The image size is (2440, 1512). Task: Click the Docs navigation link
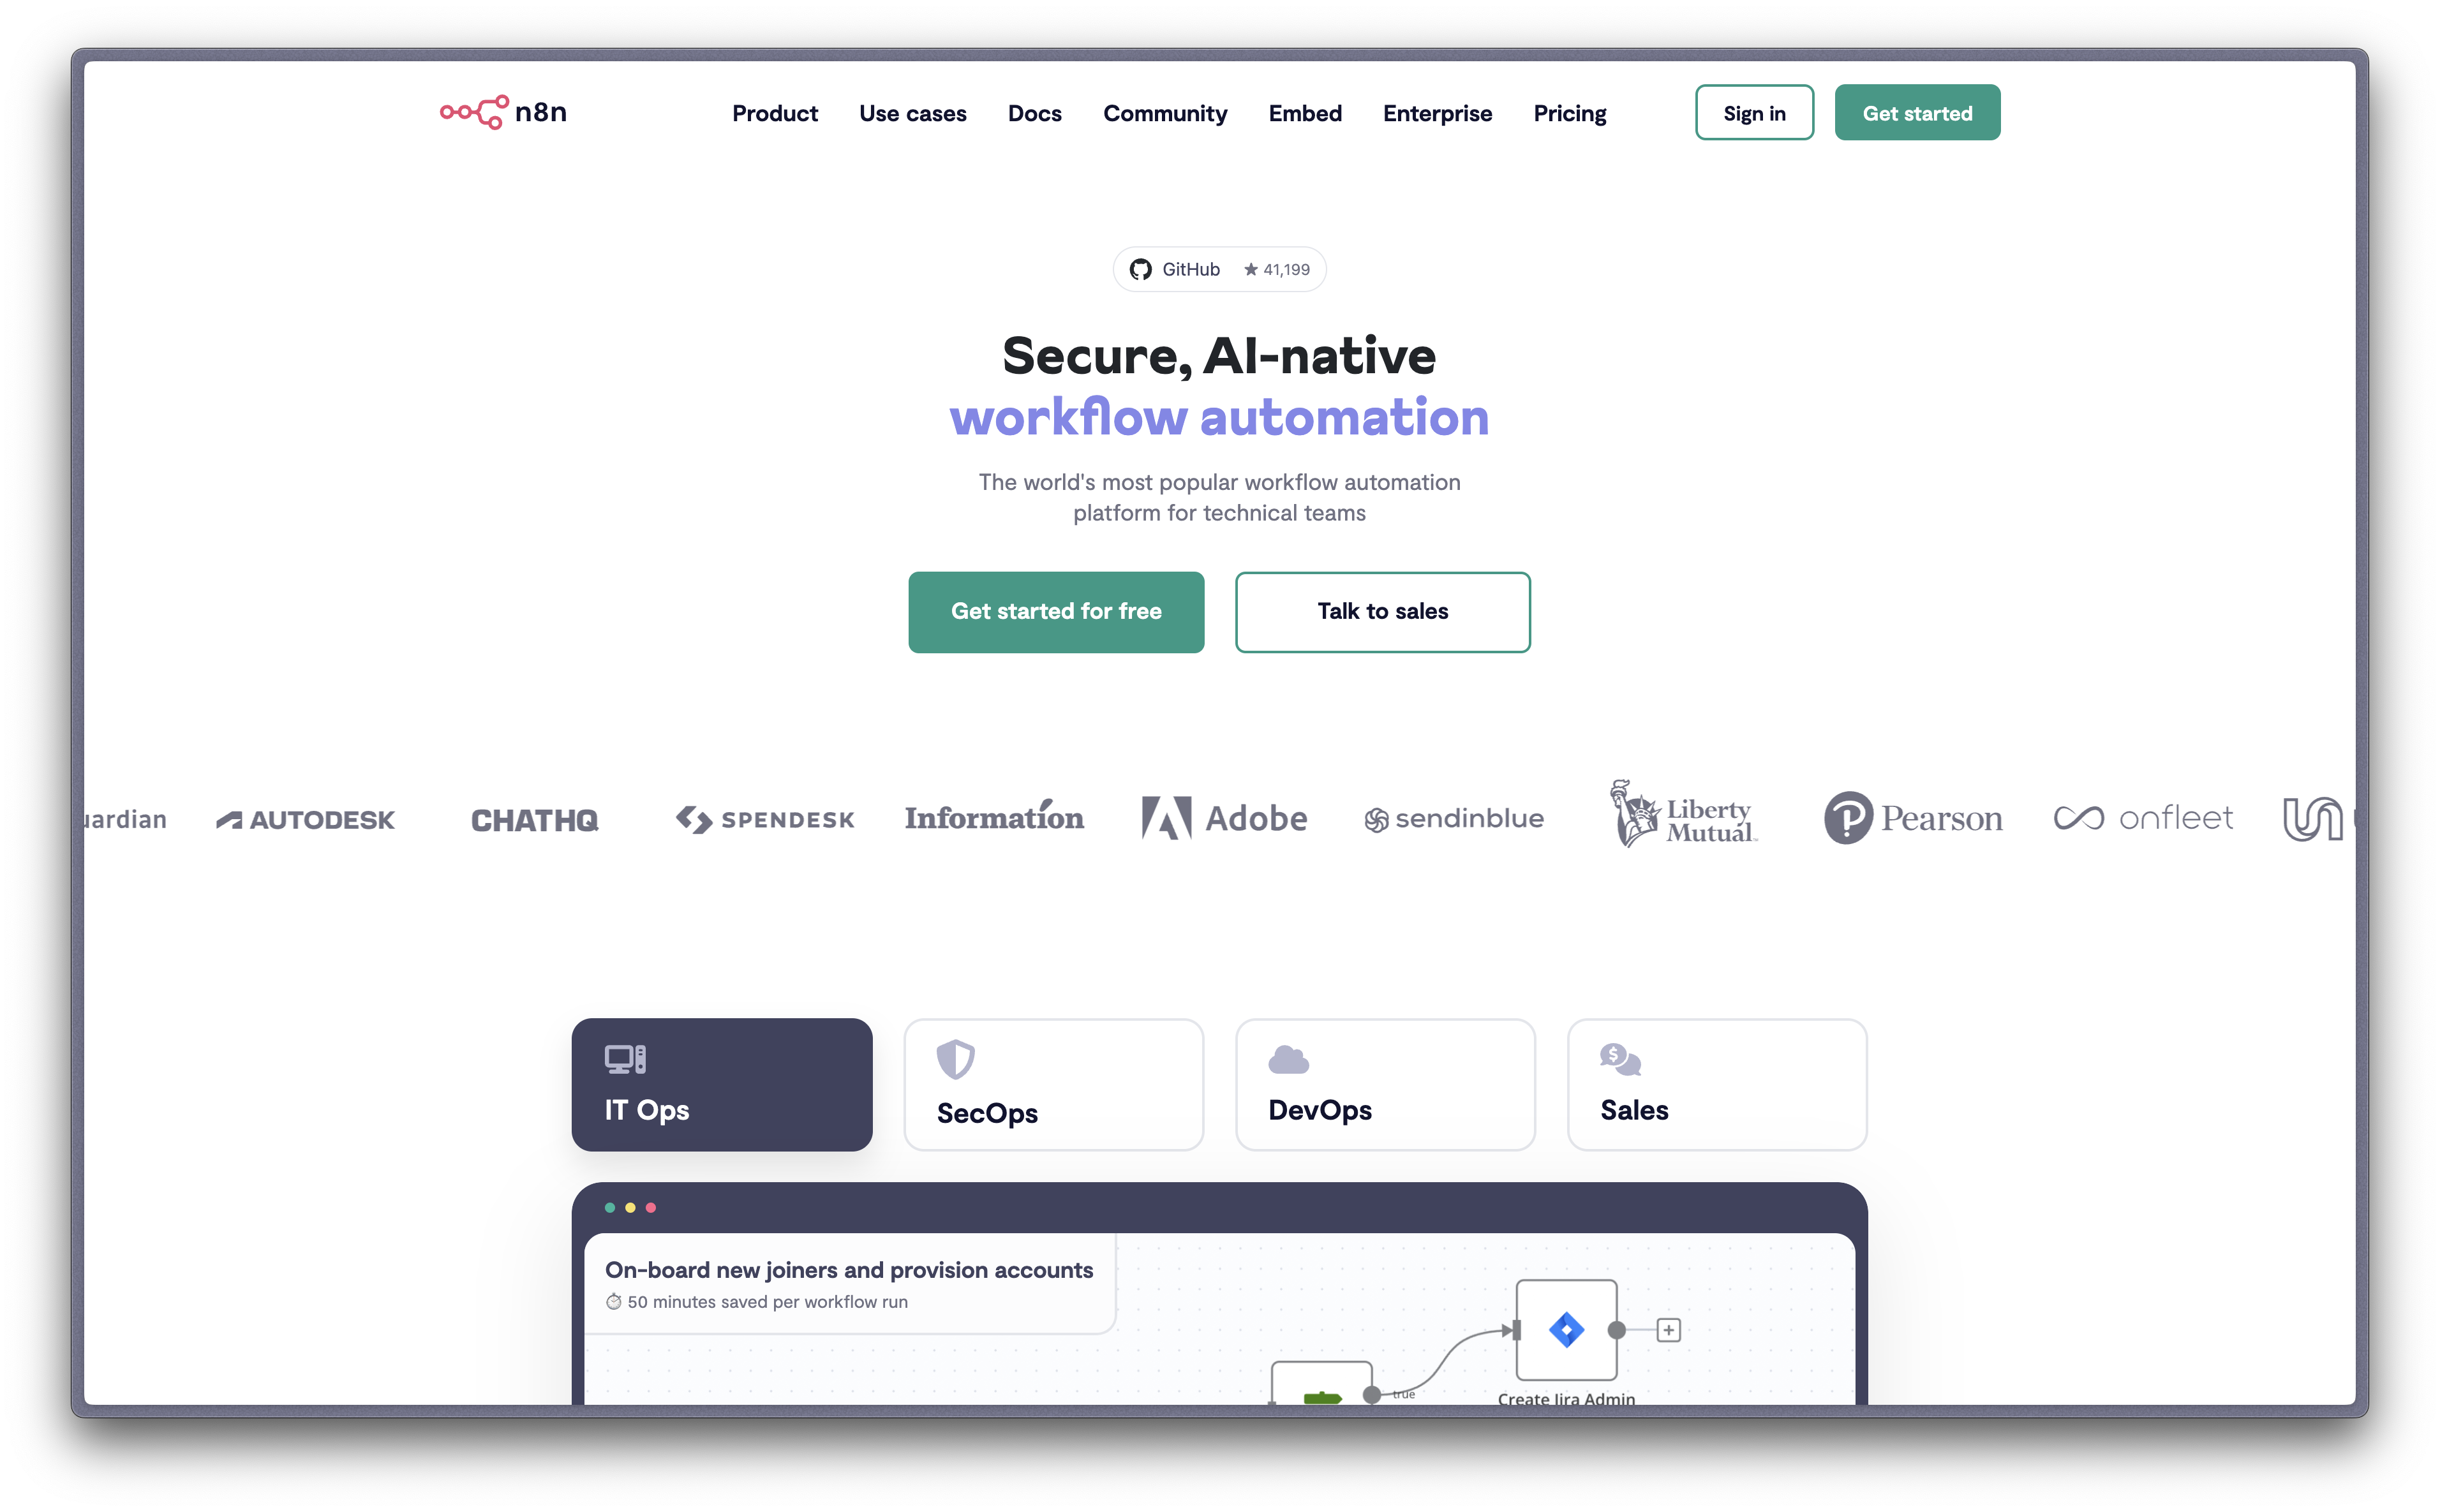pyautogui.click(x=1034, y=113)
